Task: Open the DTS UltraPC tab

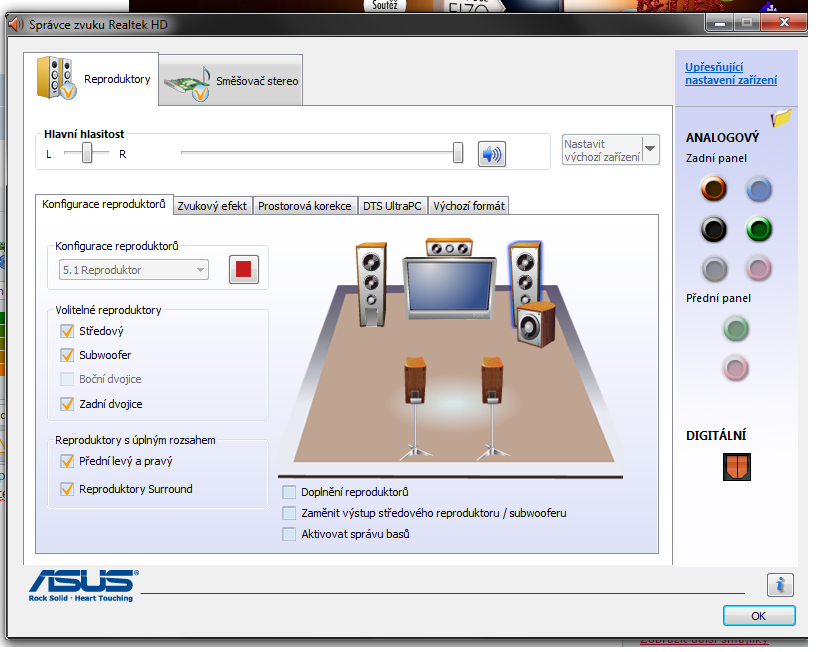Action: [x=392, y=206]
